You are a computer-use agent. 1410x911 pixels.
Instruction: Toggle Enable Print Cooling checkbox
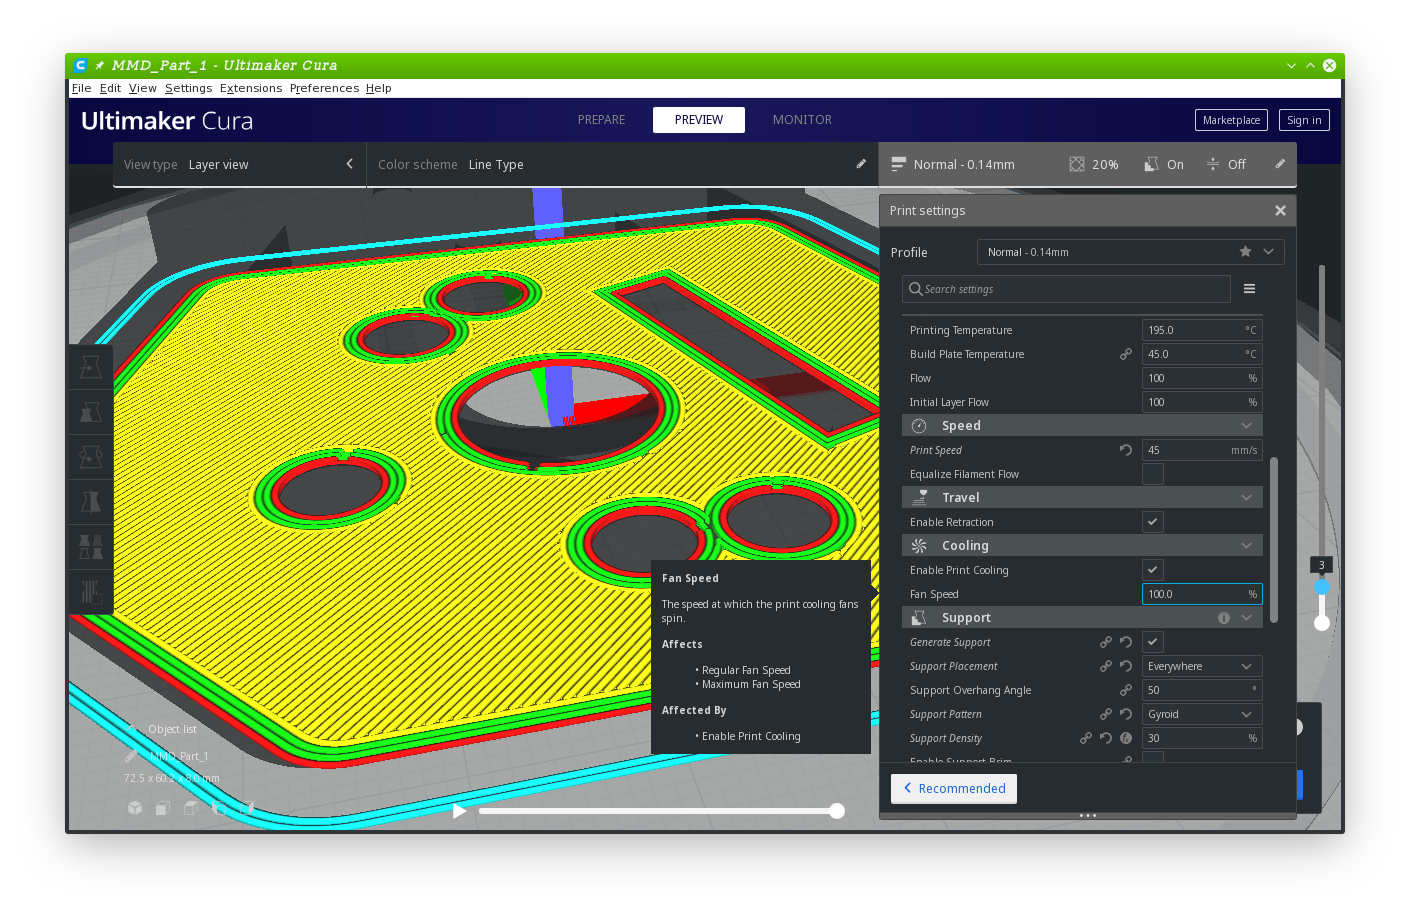tap(1153, 570)
